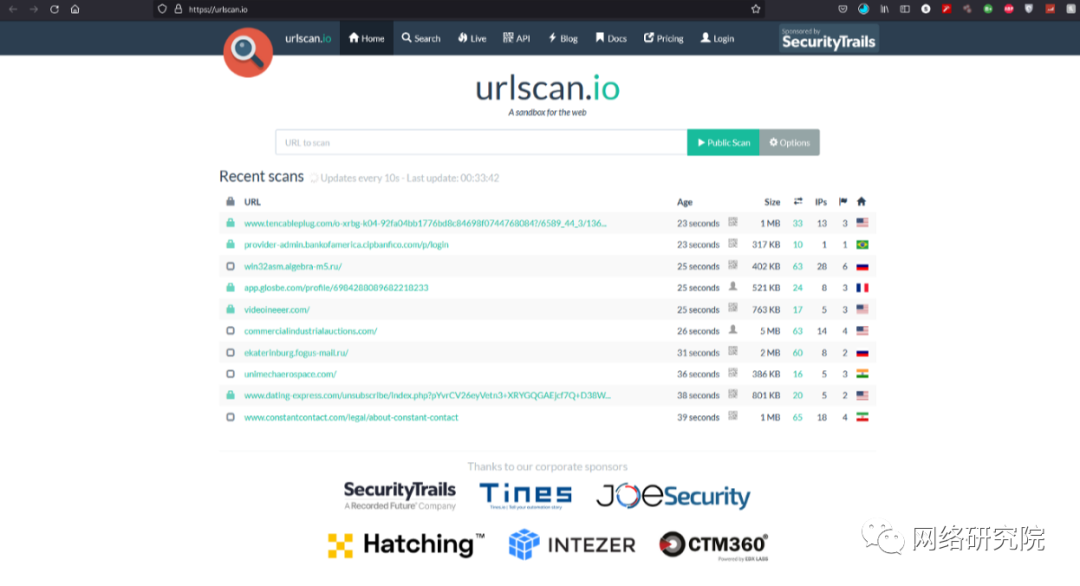Click the browser back arrow
The width and height of the screenshot is (1080, 586).
(12, 9)
